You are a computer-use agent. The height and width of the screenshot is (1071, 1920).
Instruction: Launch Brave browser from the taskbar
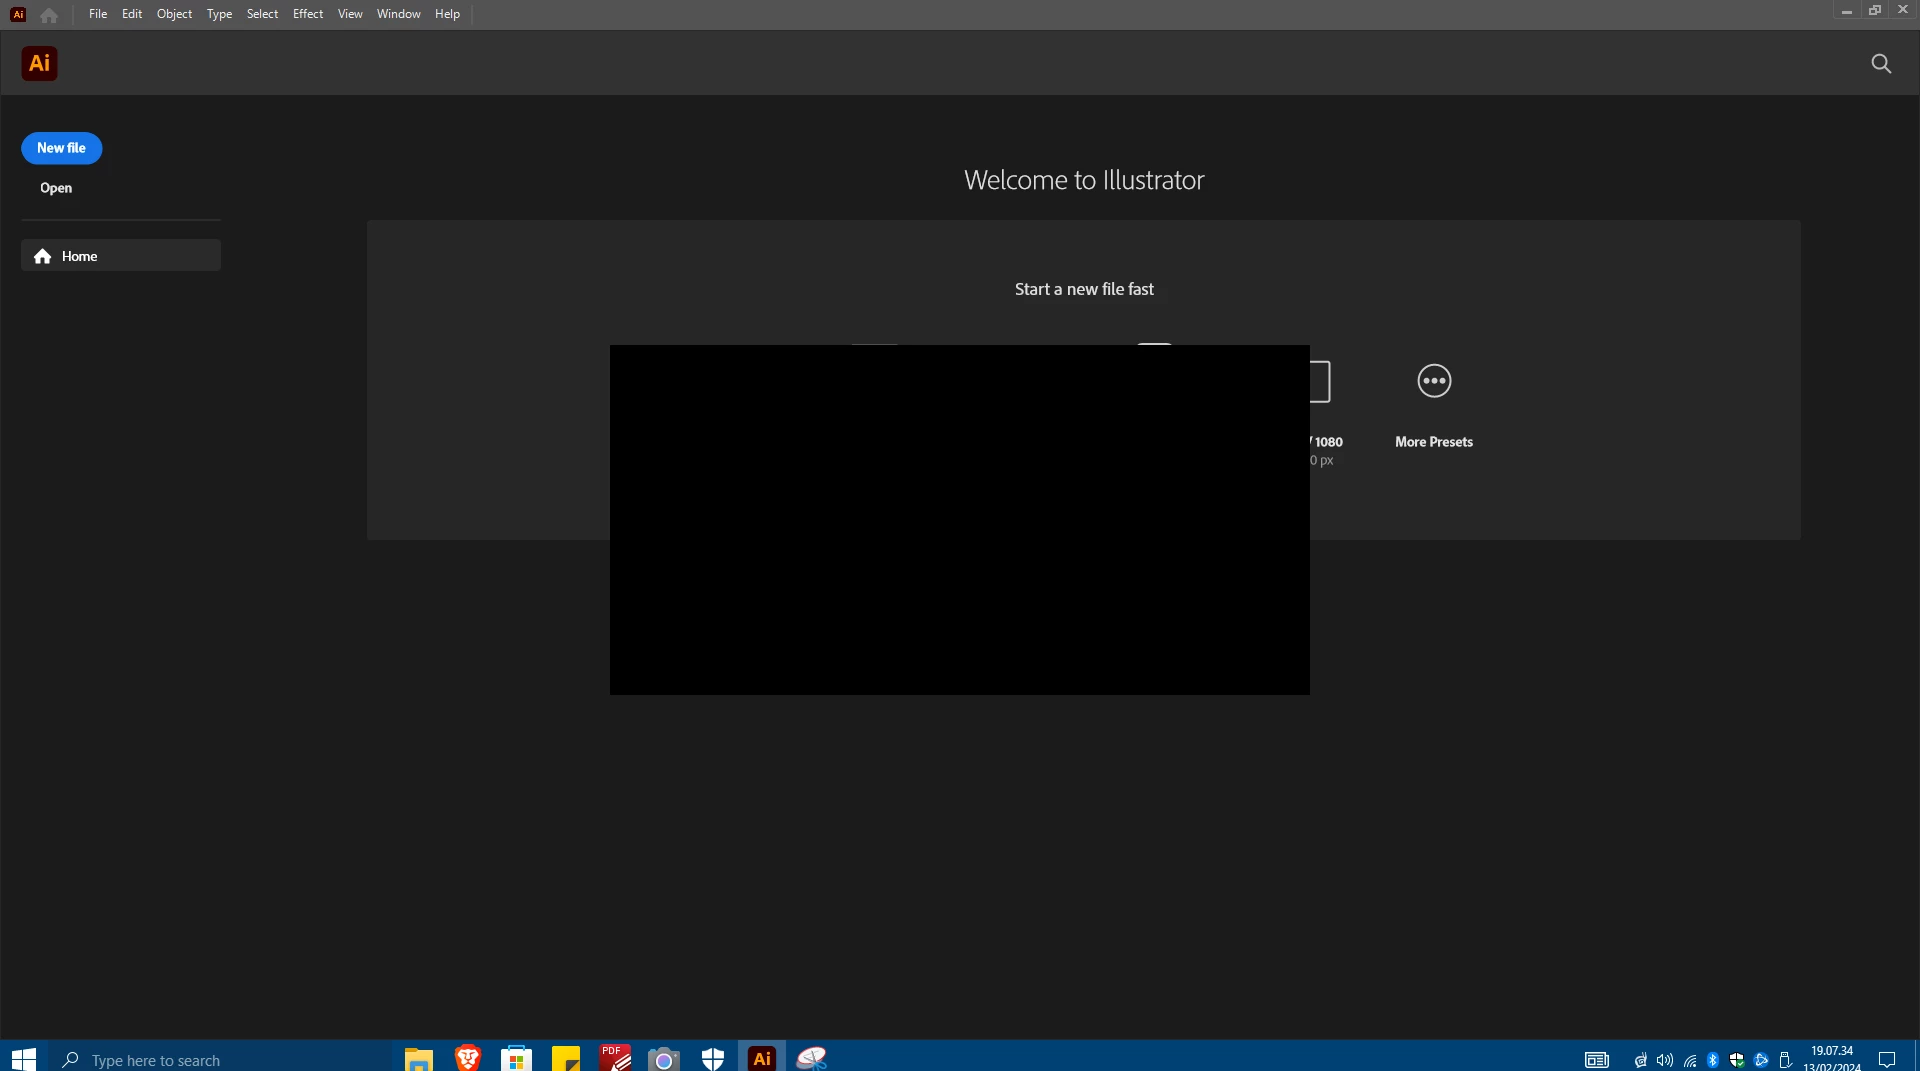[x=467, y=1059]
